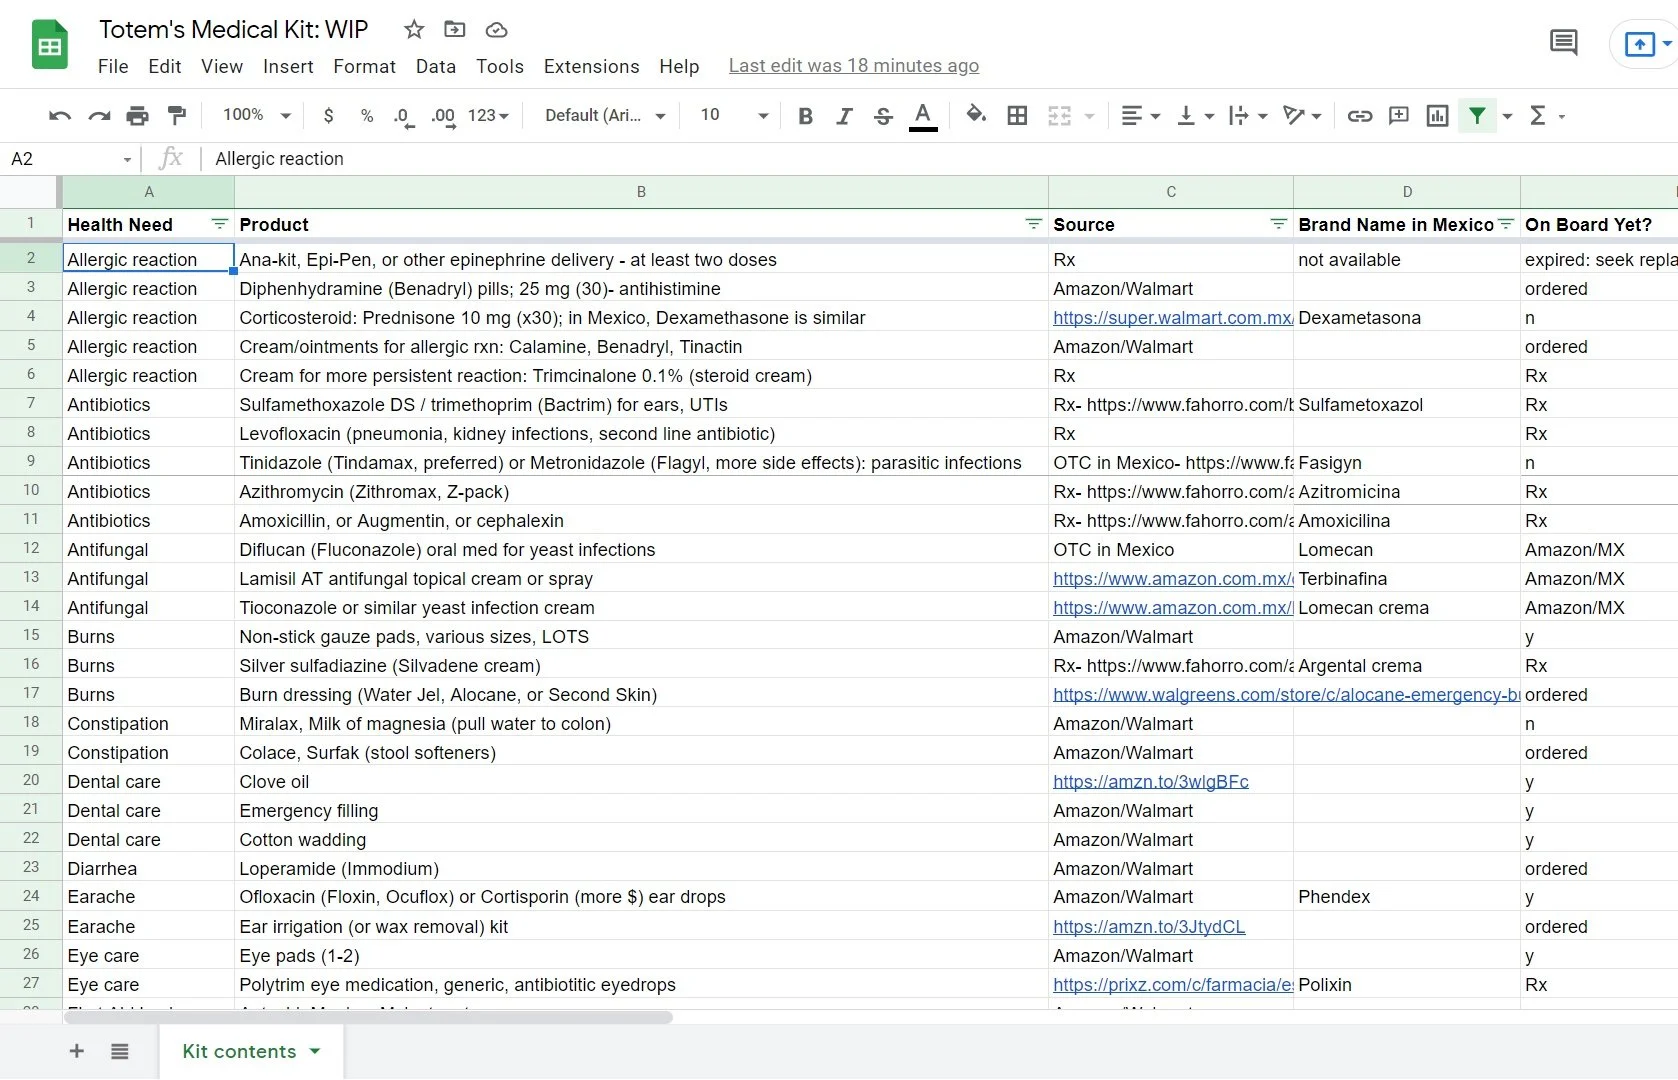Open the Format menu
The width and height of the screenshot is (1678, 1080).
coord(364,66)
